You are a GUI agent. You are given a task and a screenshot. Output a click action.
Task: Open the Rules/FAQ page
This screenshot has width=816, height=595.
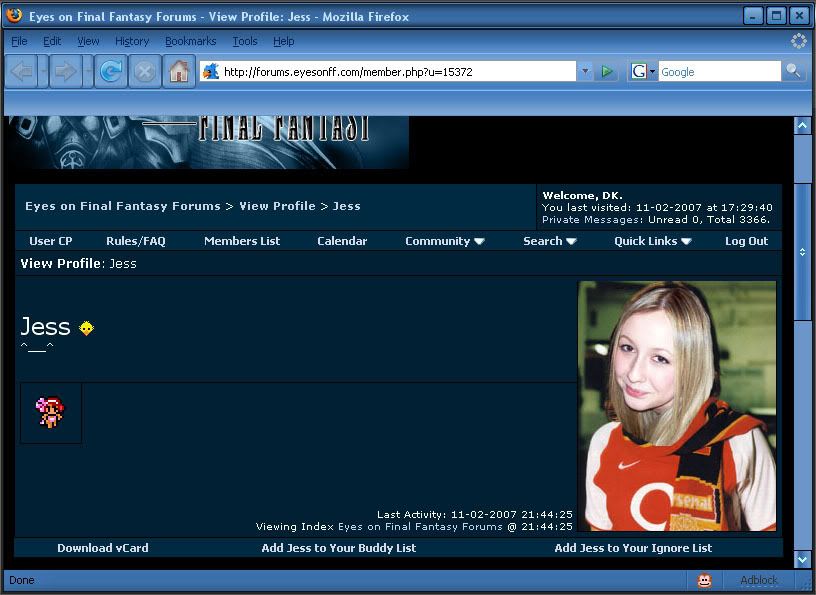tap(136, 241)
